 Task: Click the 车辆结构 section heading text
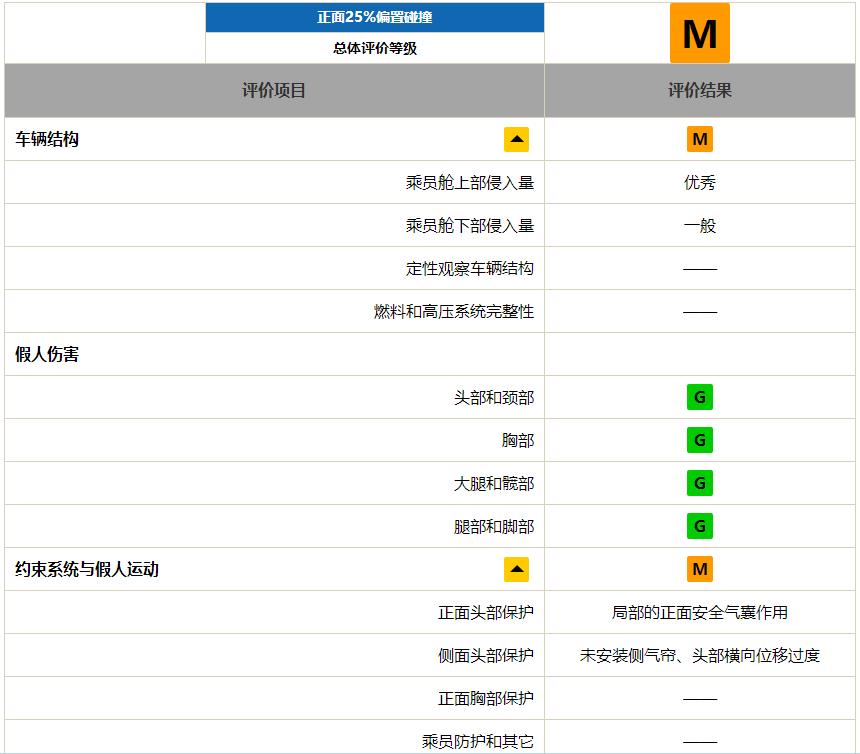[x=47, y=139]
